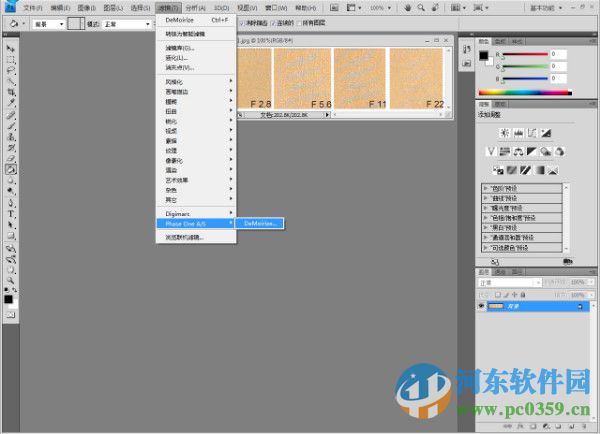Open the 模式 blend mode dropdown
600x434 pixels.
coord(127,24)
